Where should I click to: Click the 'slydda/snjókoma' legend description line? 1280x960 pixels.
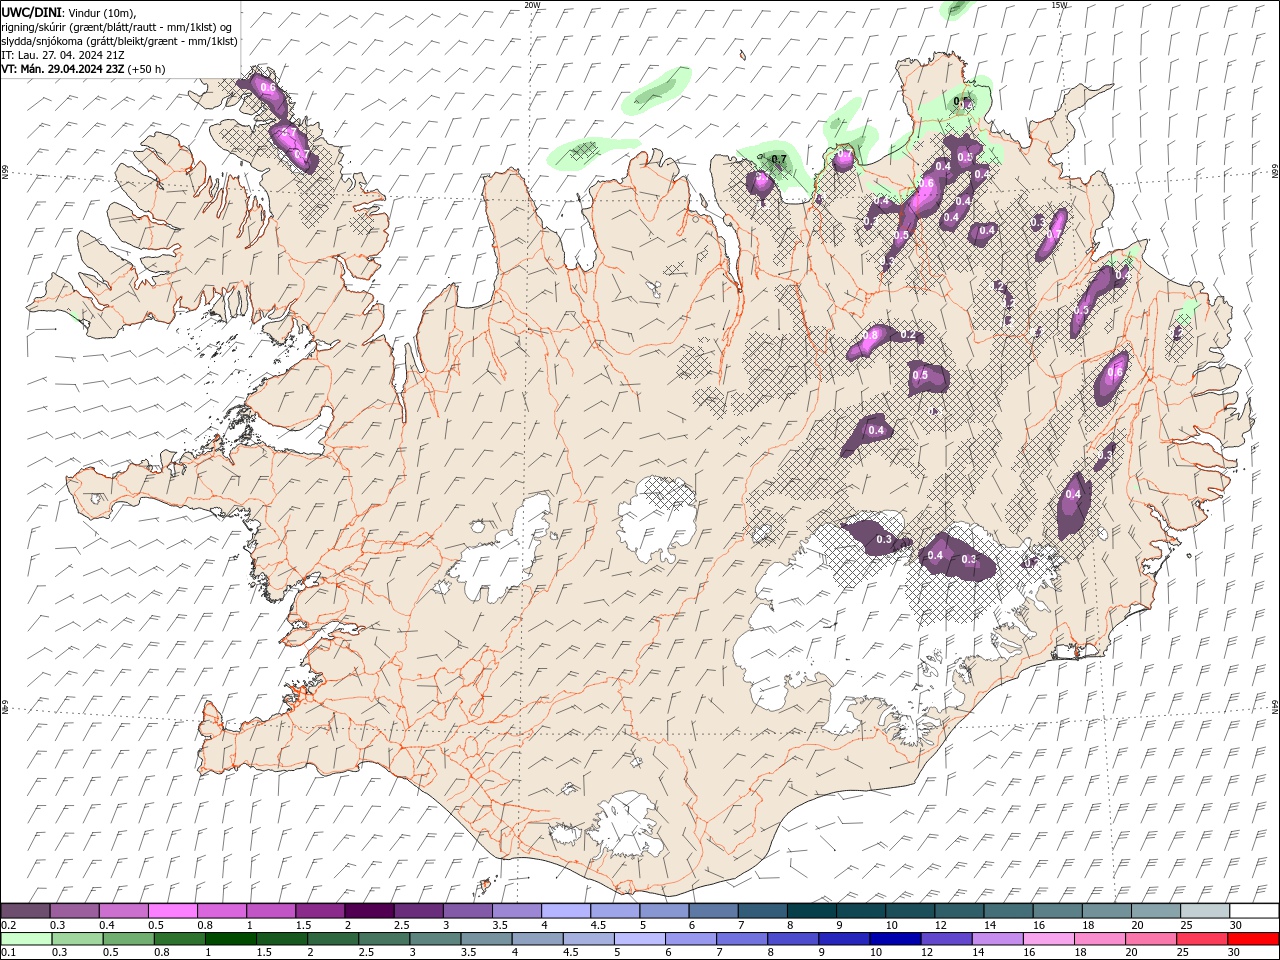pos(119,41)
